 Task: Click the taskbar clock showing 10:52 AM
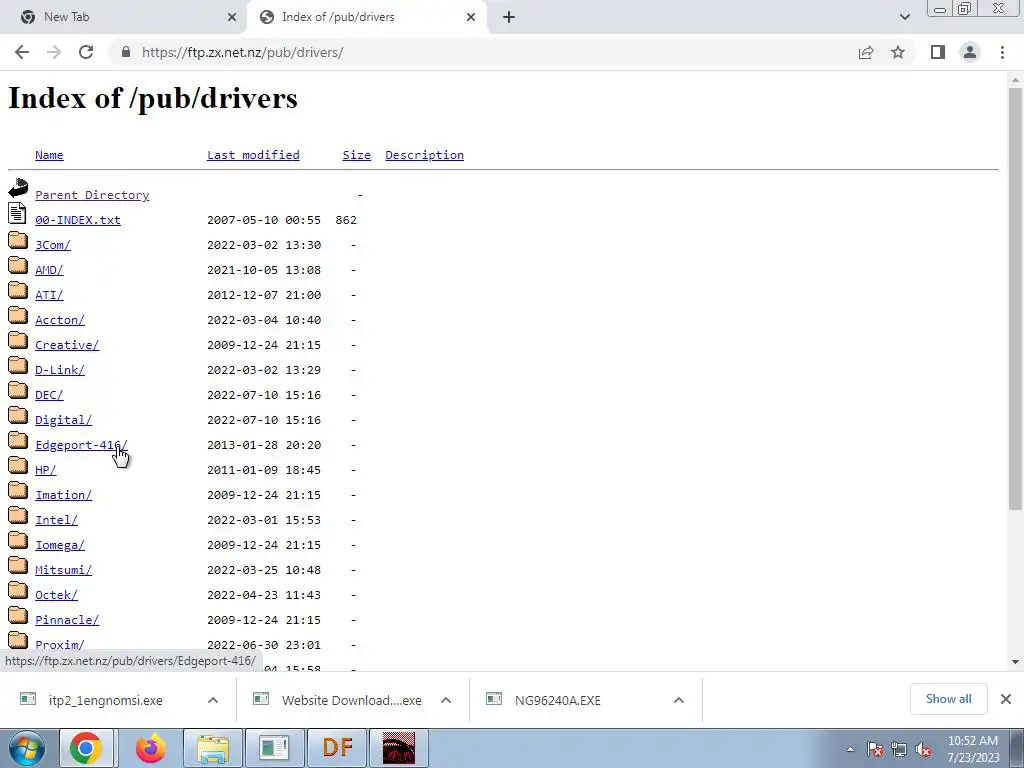pyautogui.click(x=973, y=749)
